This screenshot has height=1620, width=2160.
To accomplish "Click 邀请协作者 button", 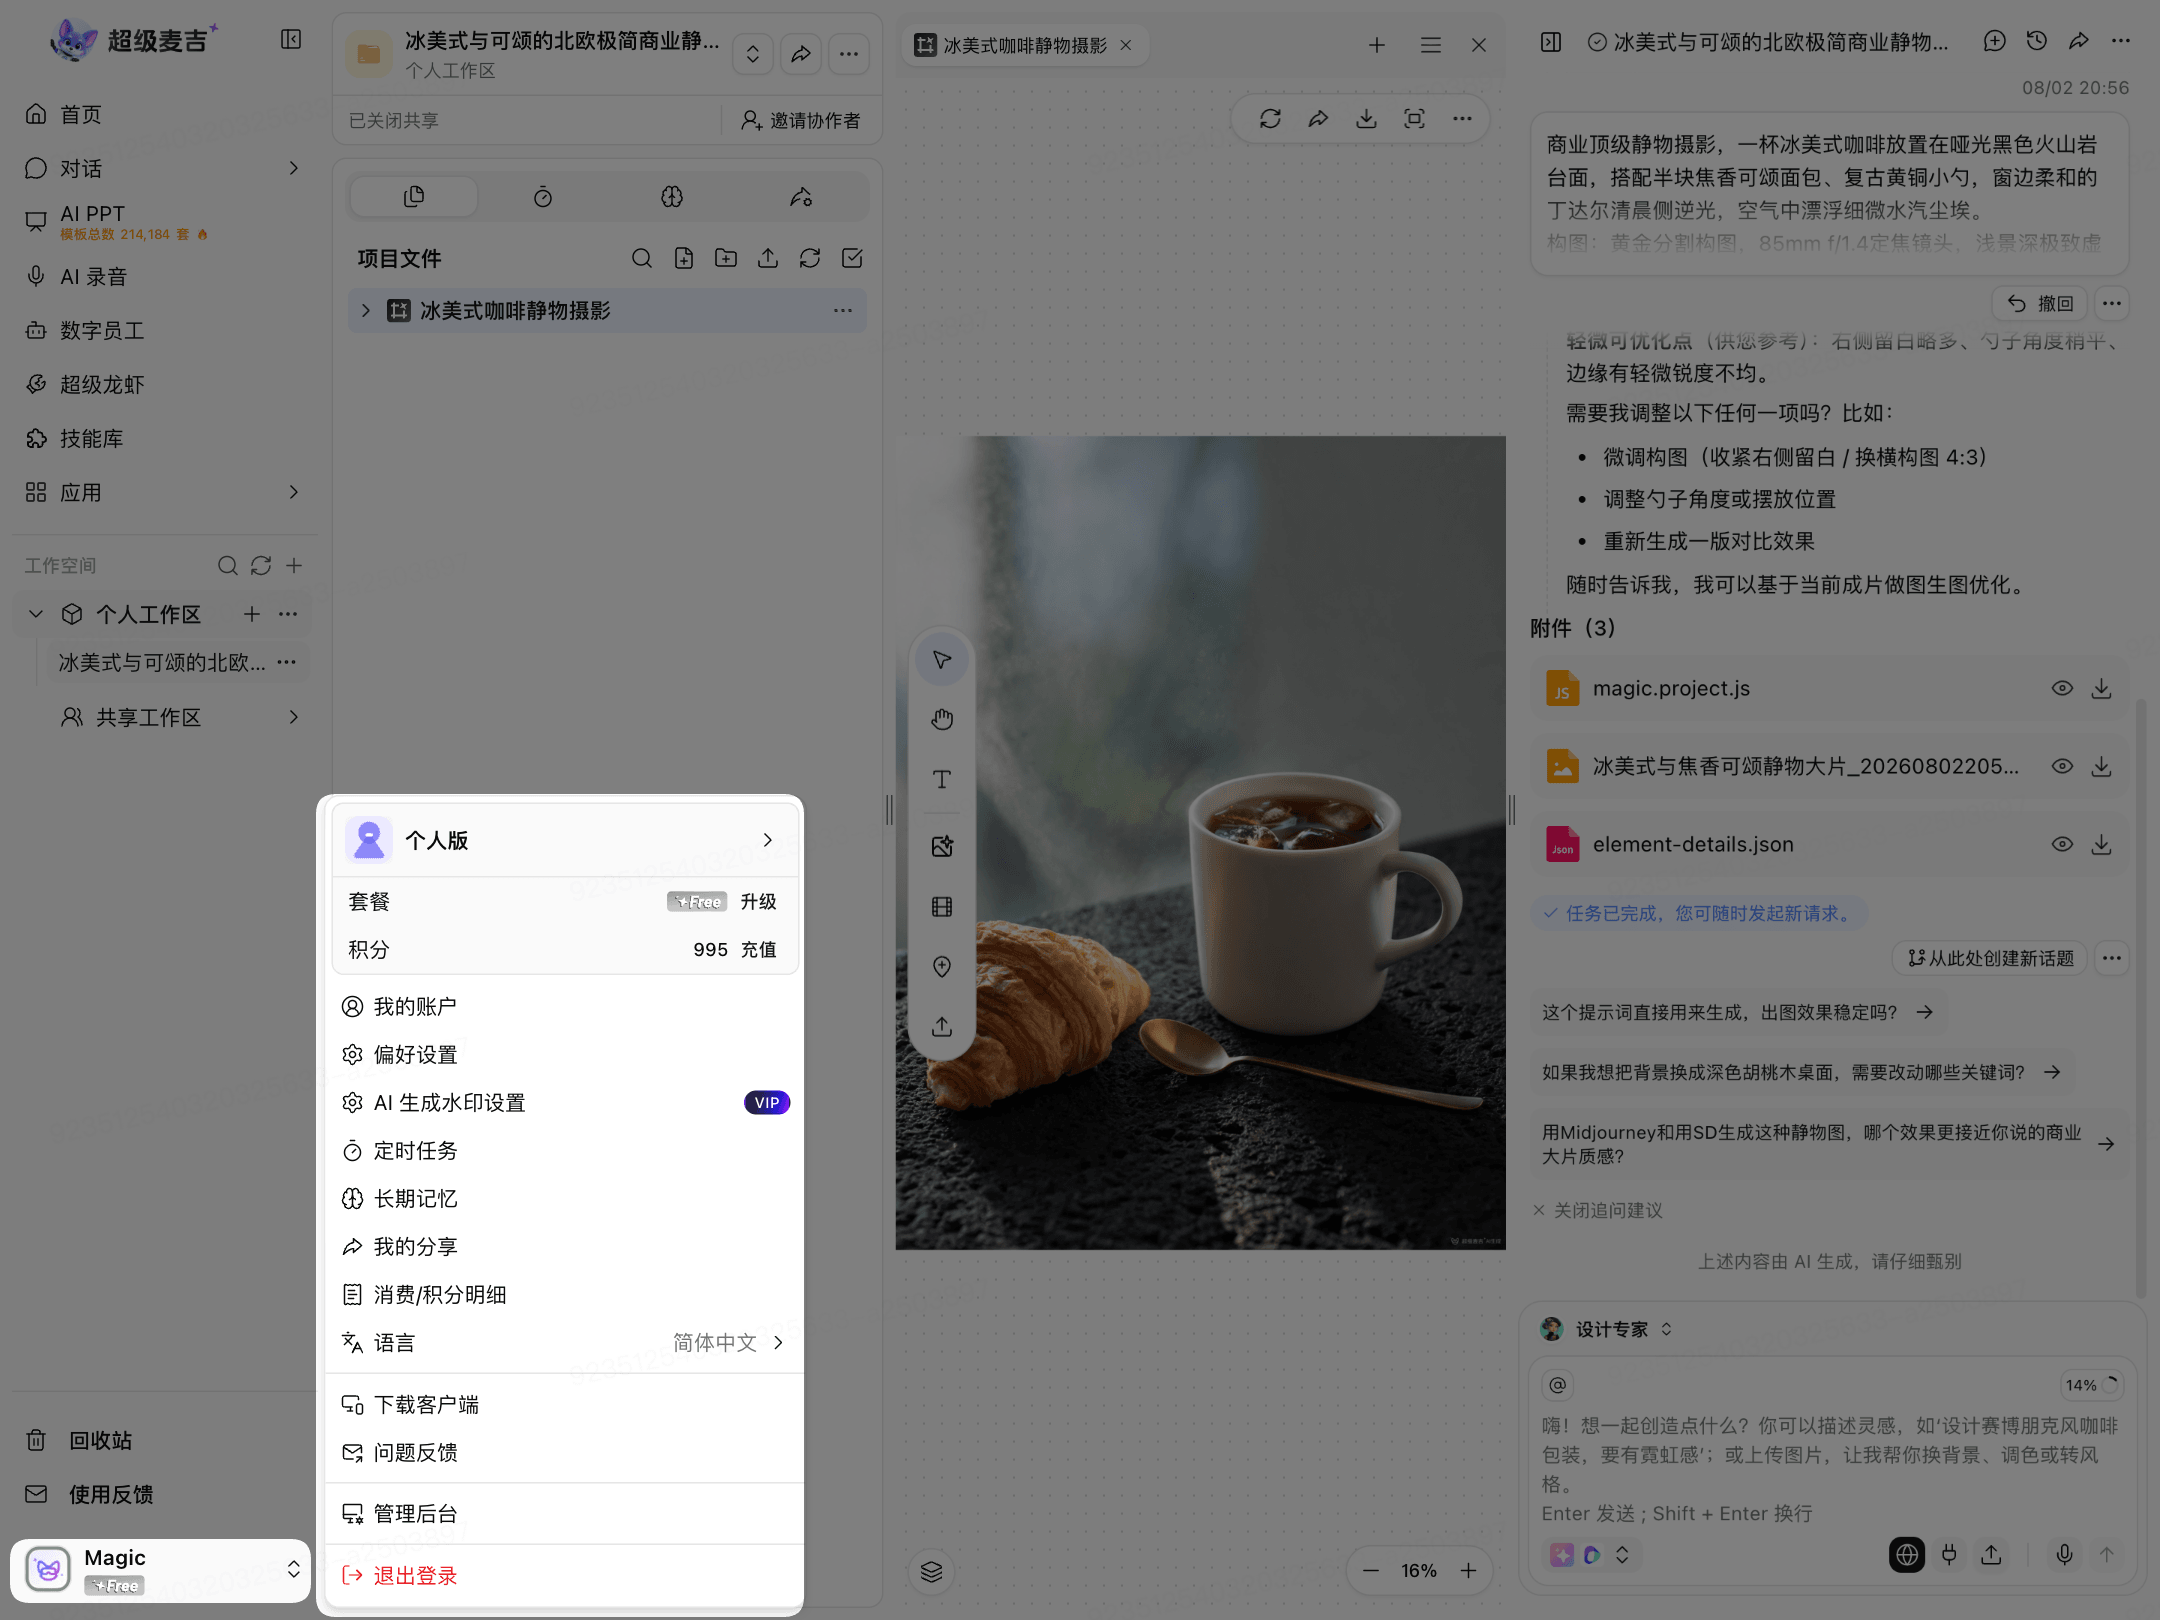I will pyautogui.click(x=800, y=120).
